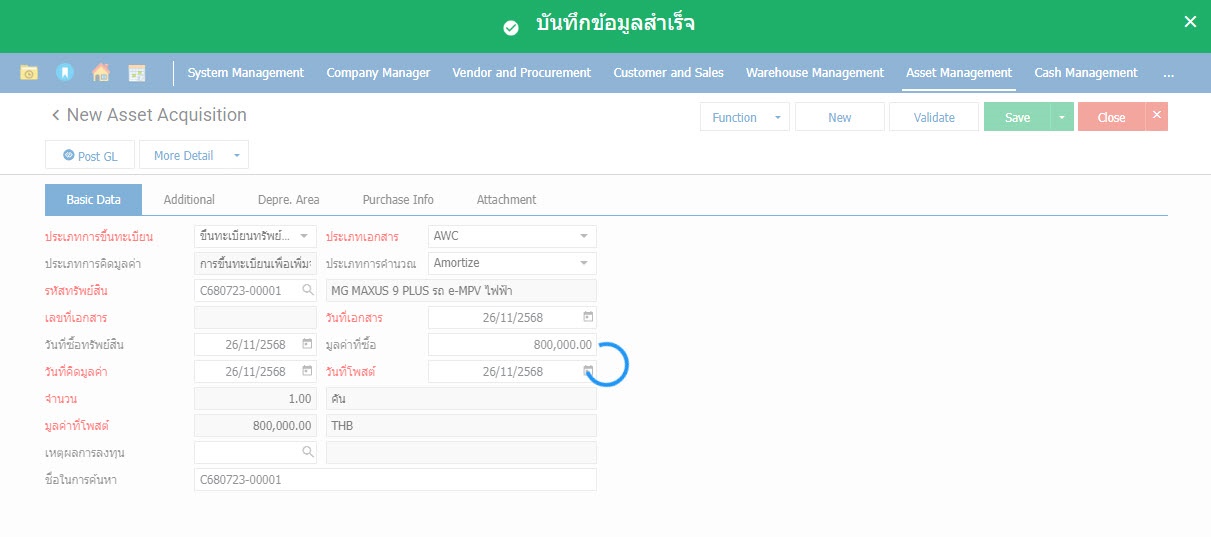1211x537 pixels.
Task: Open calendar for วันที่เอกสาร date field
Action: coord(588,317)
